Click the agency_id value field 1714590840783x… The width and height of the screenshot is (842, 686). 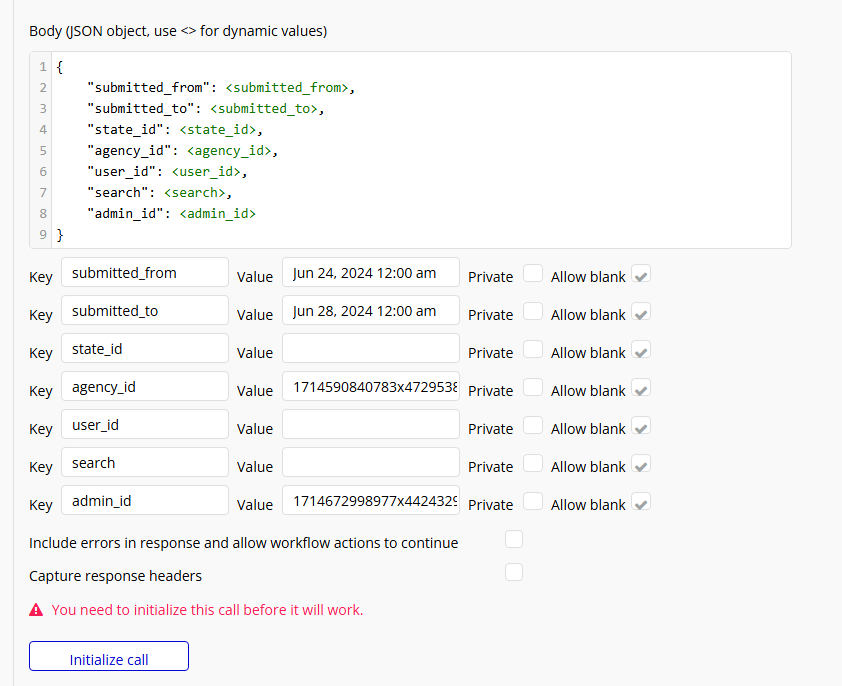tap(371, 386)
